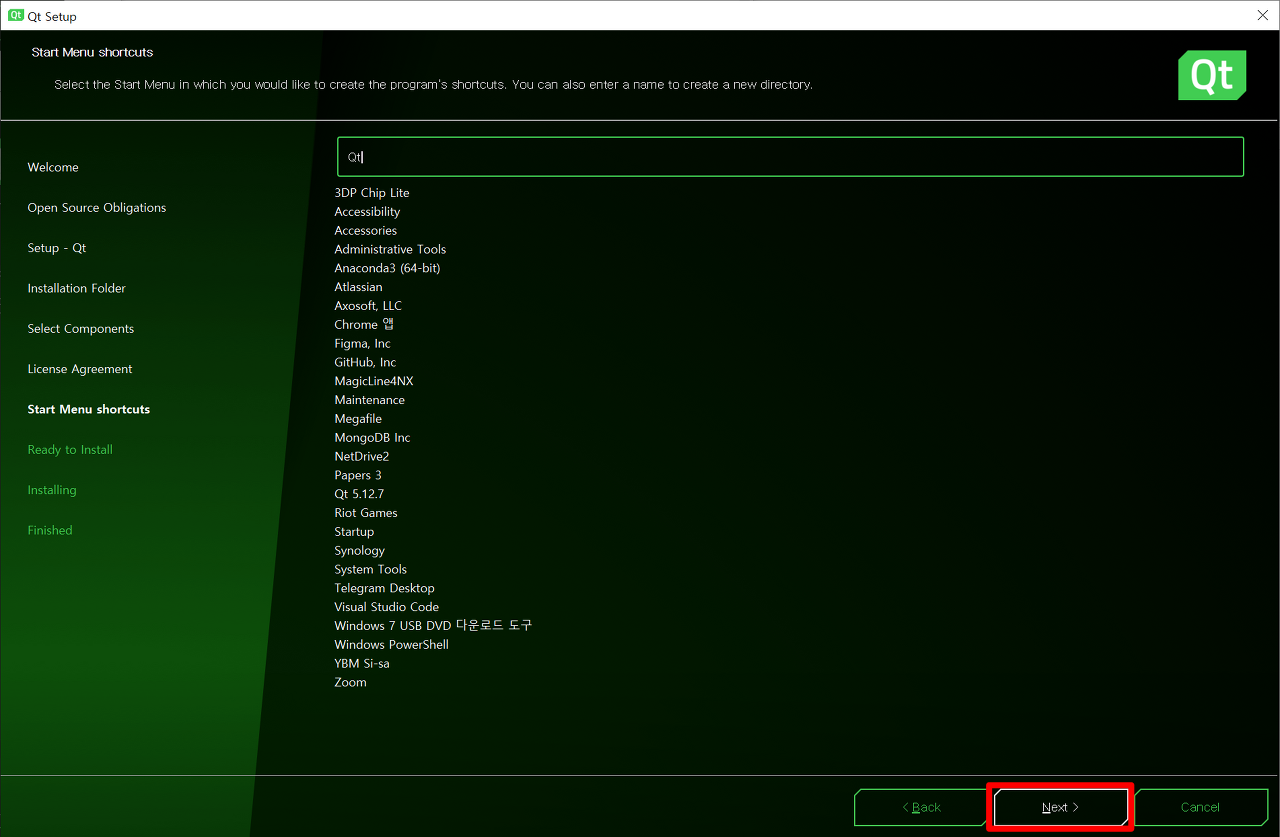The height and width of the screenshot is (837, 1280).
Task: Select Papers 3 entry
Action: [x=358, y=476]
